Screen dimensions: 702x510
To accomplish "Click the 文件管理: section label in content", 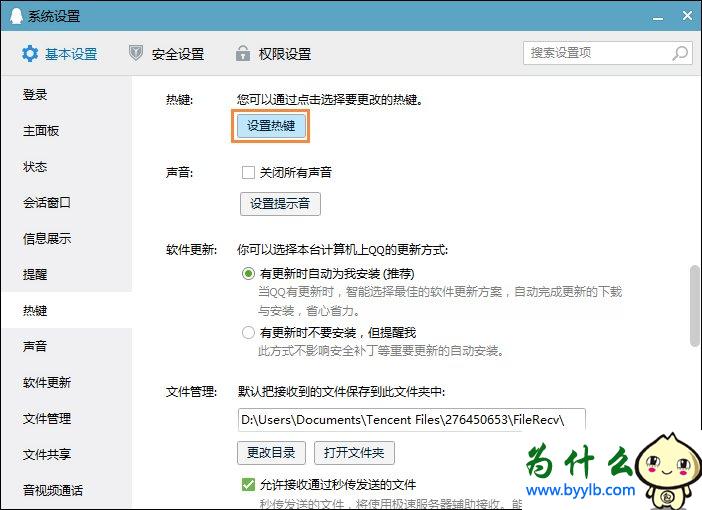I will 191,392.
